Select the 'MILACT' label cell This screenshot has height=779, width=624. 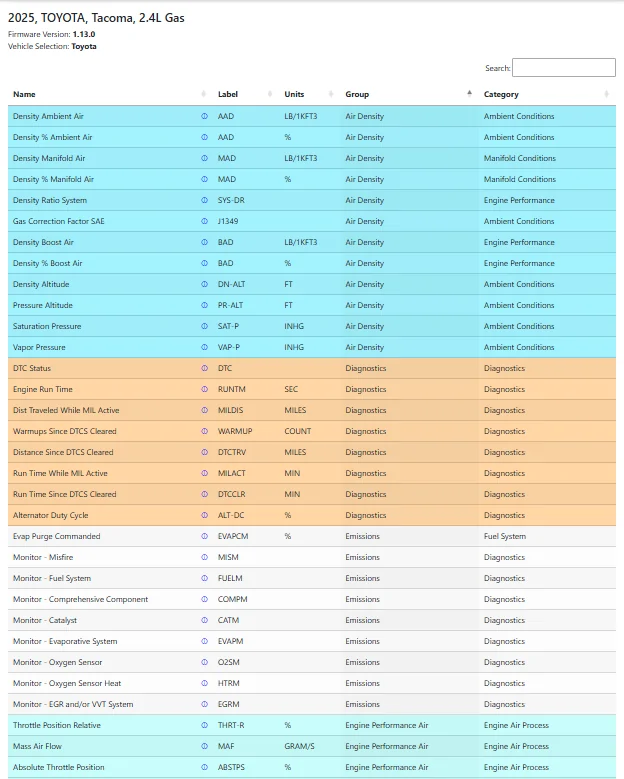point(245,473)
